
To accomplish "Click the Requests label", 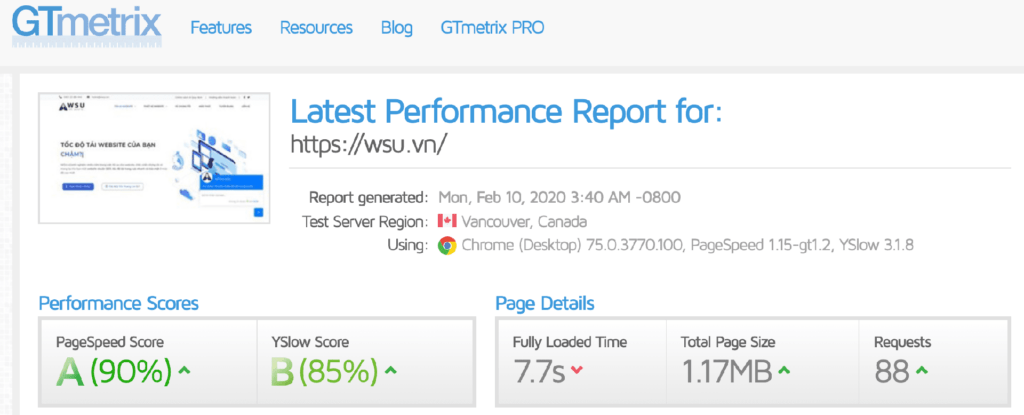I will tap(903, 342).
